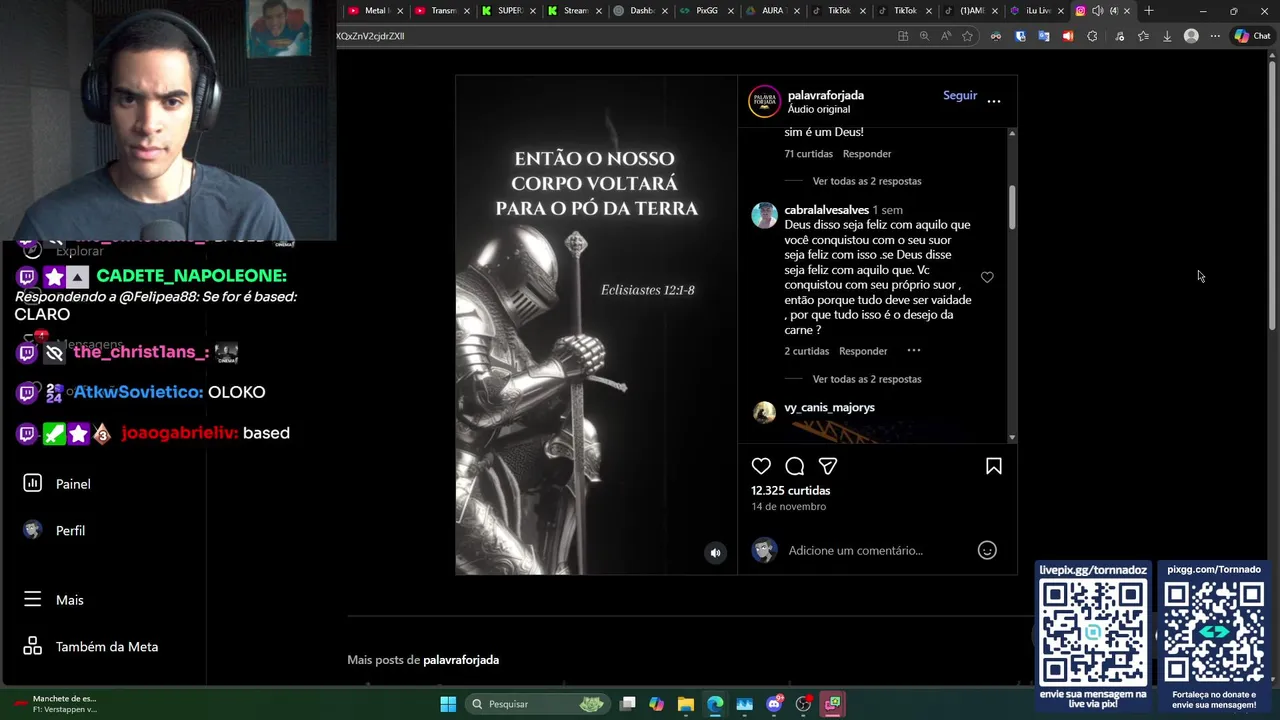Viewport: 1280px width, 720px height.
Task: Like the post with the heart icon
Action: [761, 466]
